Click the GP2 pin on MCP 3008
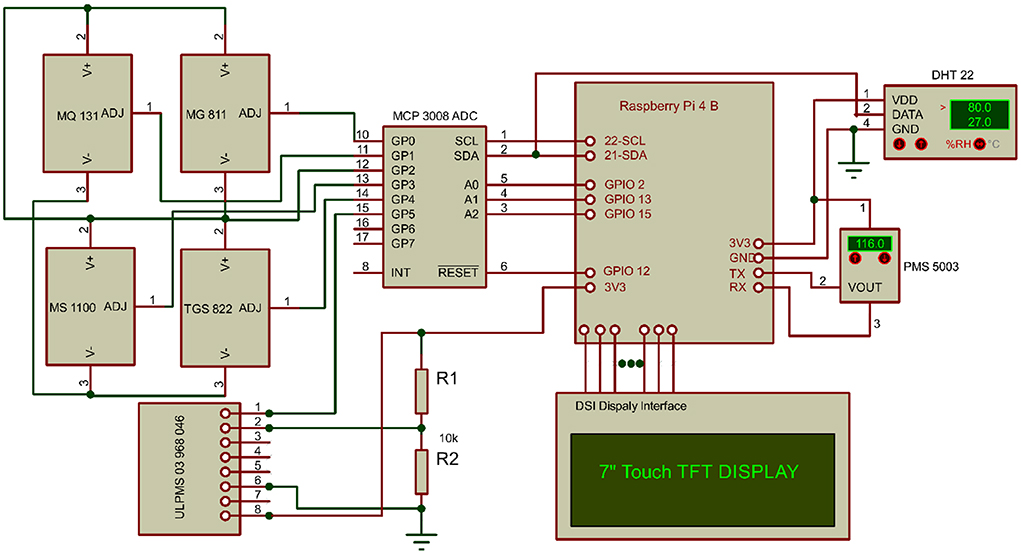The width and height of the screenshot is (1021, 554). click(x=403, y=170)
